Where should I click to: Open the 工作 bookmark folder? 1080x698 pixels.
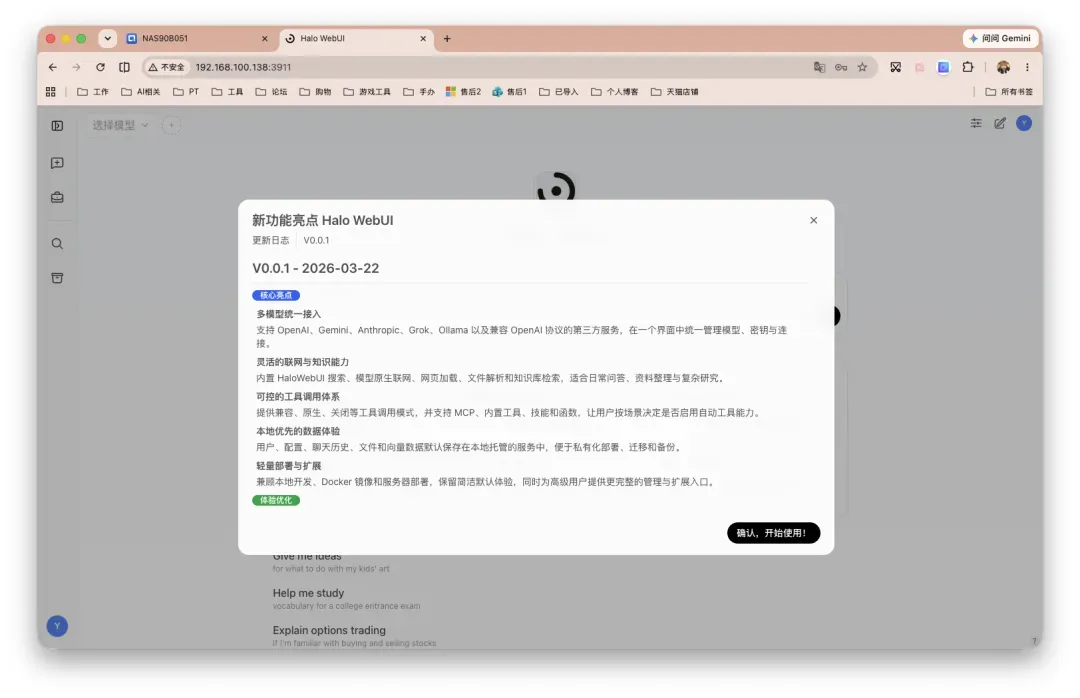93,92
